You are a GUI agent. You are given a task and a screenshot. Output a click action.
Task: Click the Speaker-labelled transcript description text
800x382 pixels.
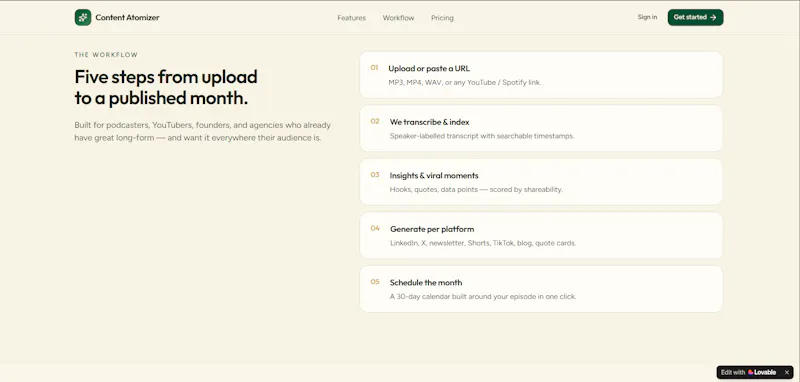482,136
